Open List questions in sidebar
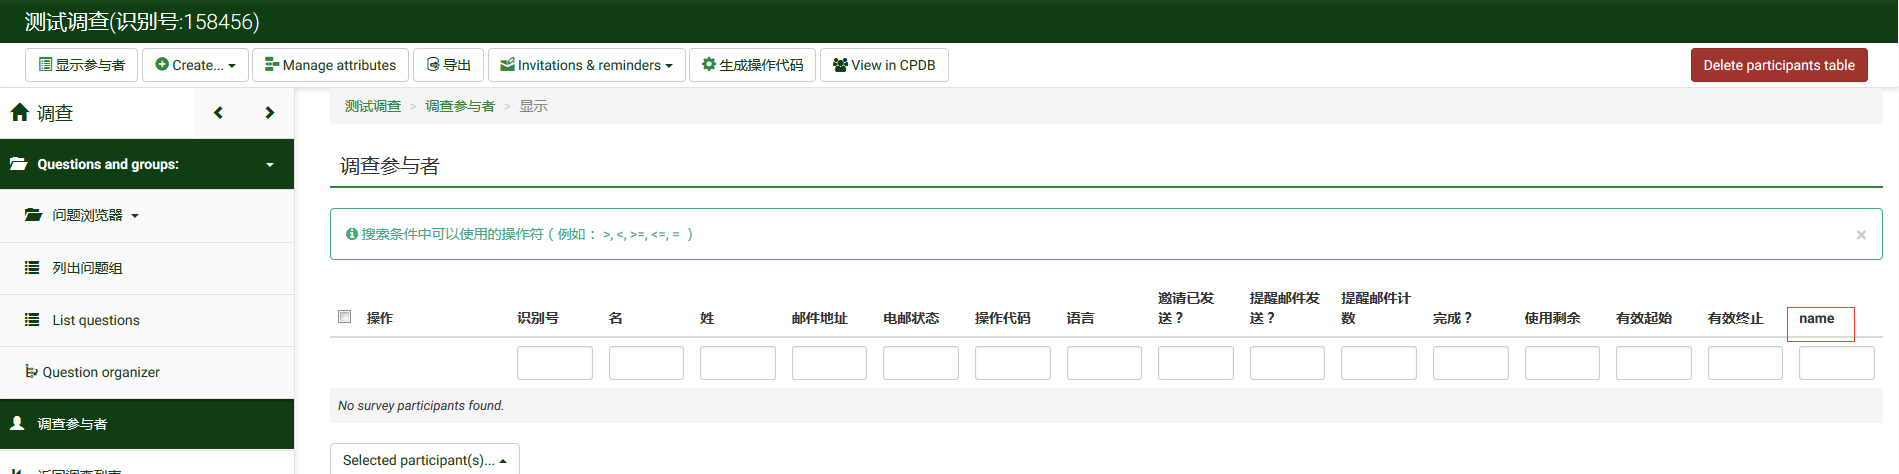Viewport: 1899px width, 474px height. pyautogui.click(x=95, y=320)
